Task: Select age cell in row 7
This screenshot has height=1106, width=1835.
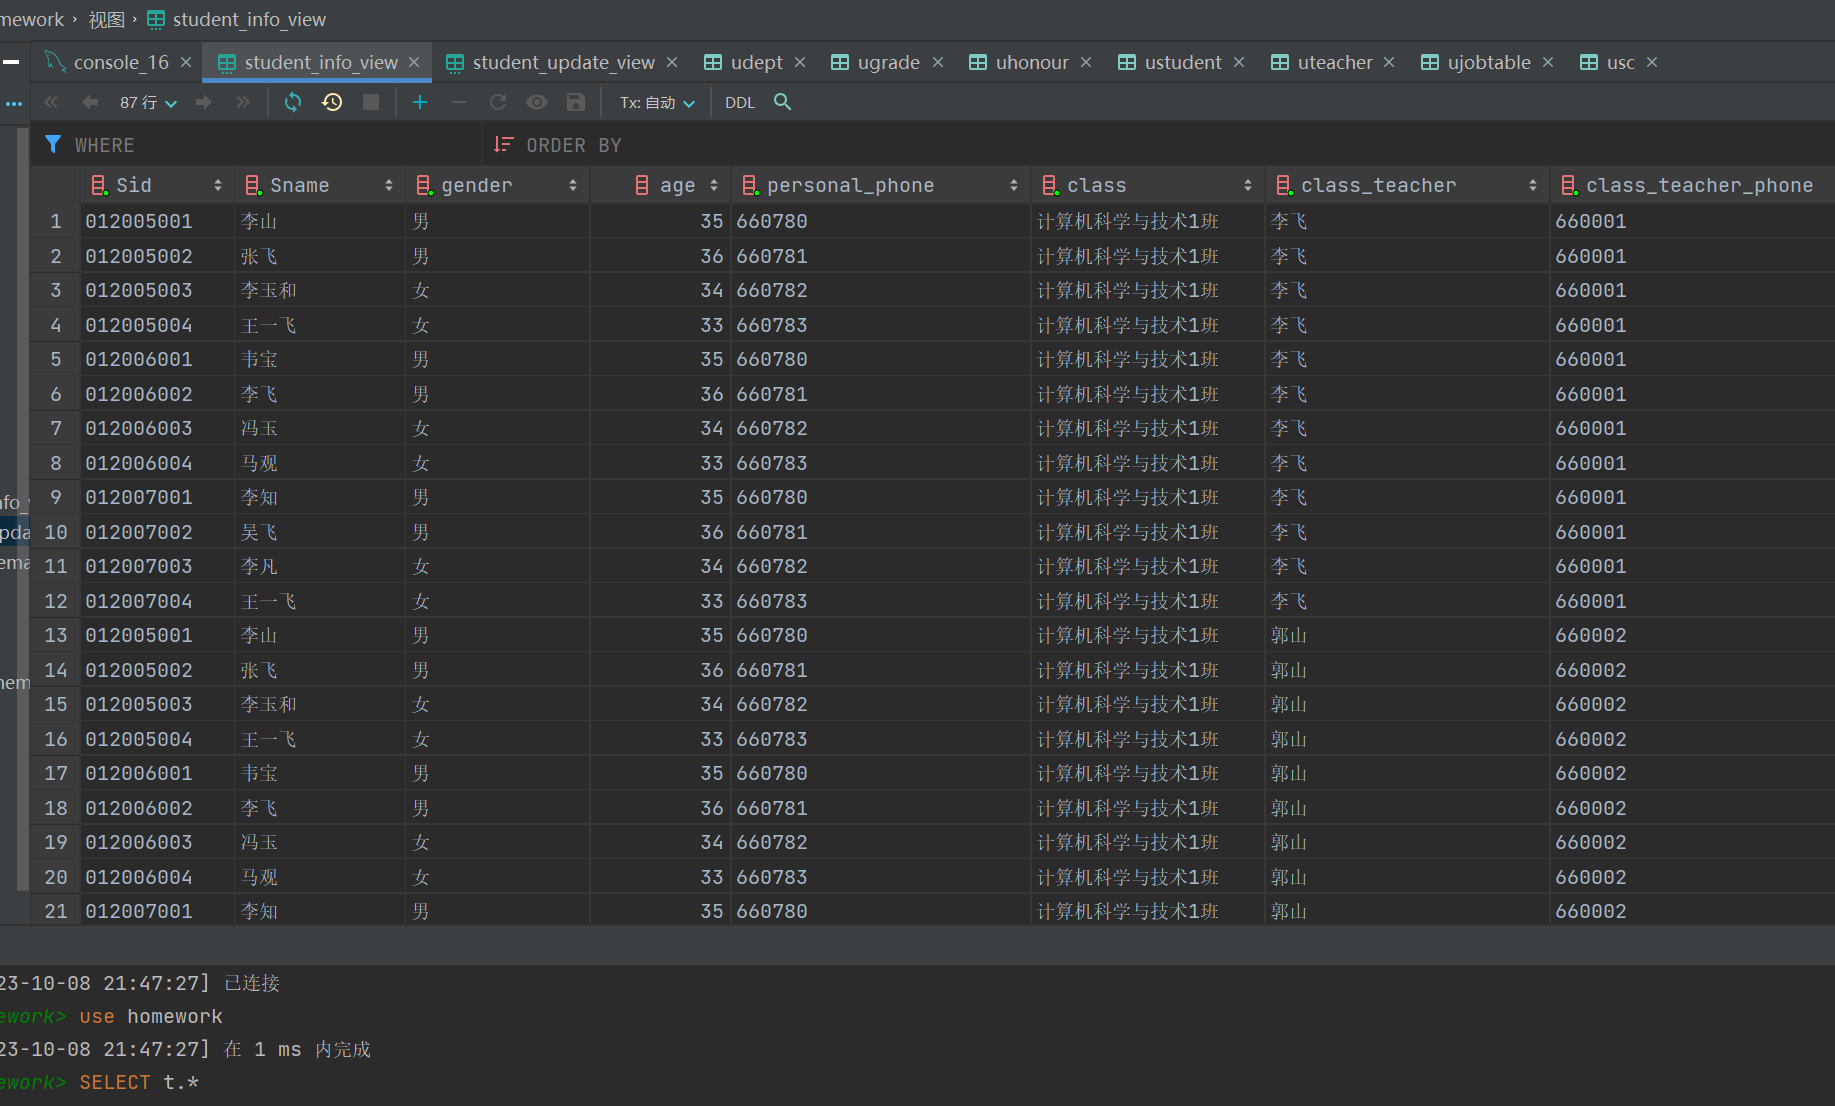Action: click(x=660, y=428)
